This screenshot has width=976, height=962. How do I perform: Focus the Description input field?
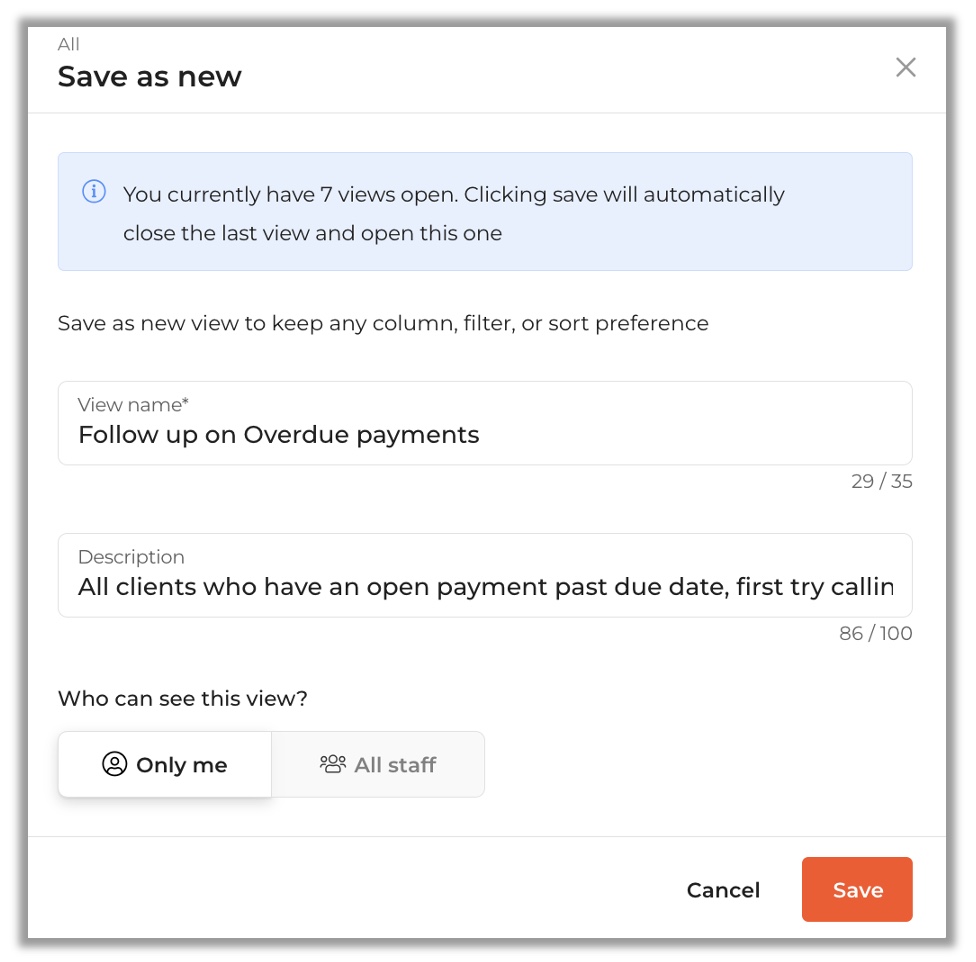(485, 575)
